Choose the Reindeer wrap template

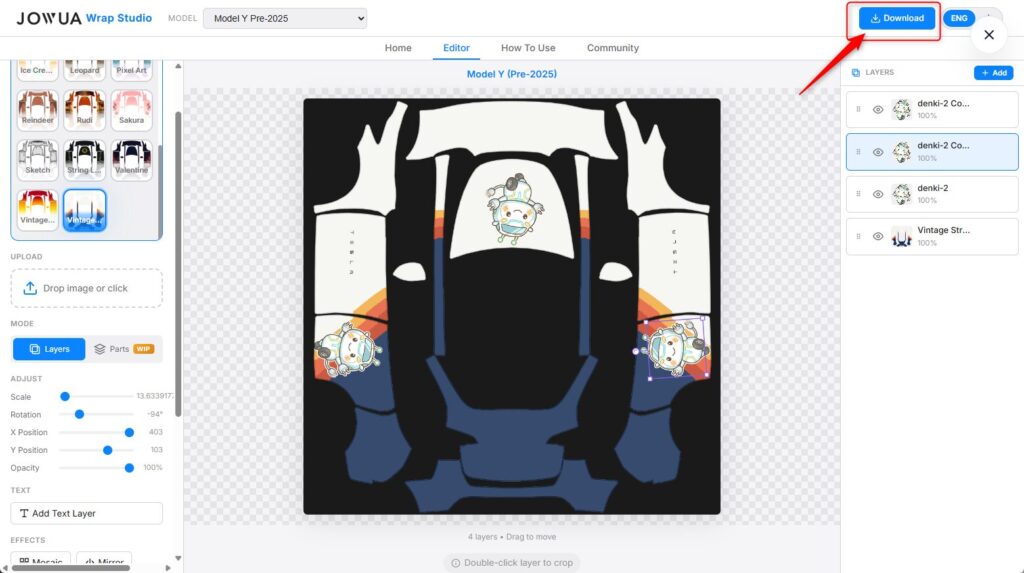pyautogui.click(x=38, y=108)
